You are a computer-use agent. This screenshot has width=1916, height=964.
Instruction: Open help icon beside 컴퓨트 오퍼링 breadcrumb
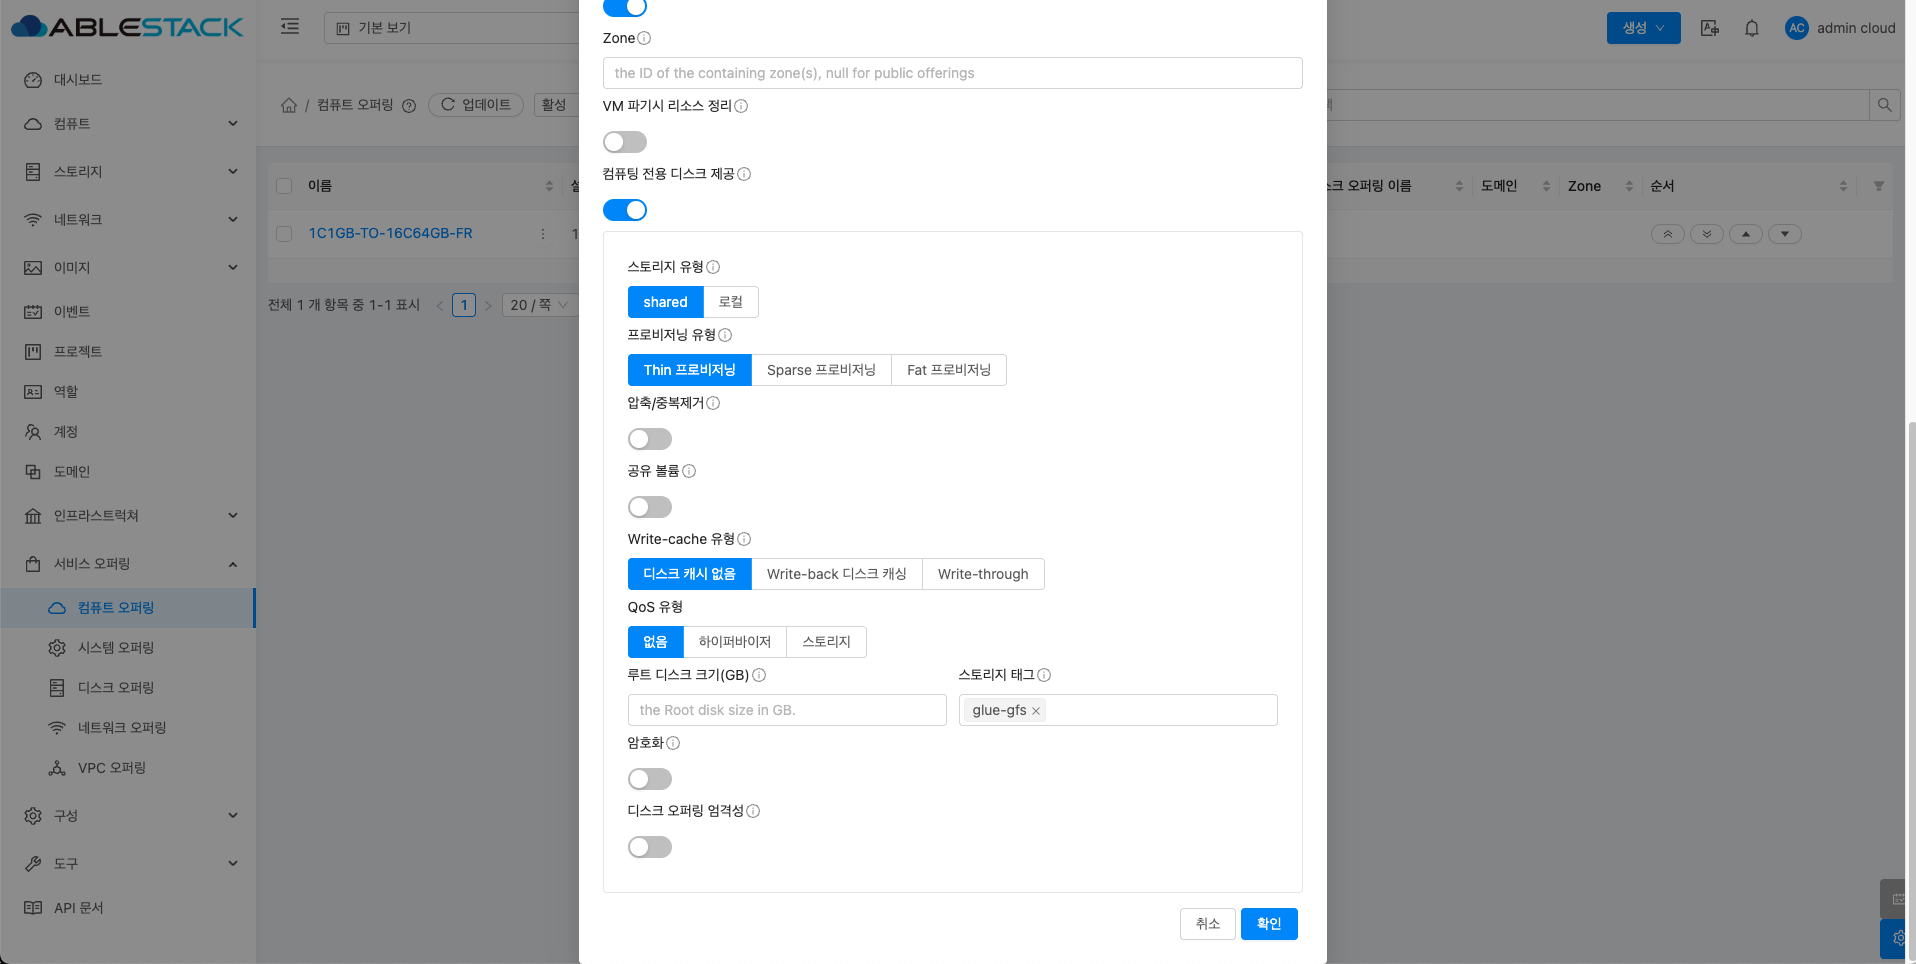click(x=409, y=106)
